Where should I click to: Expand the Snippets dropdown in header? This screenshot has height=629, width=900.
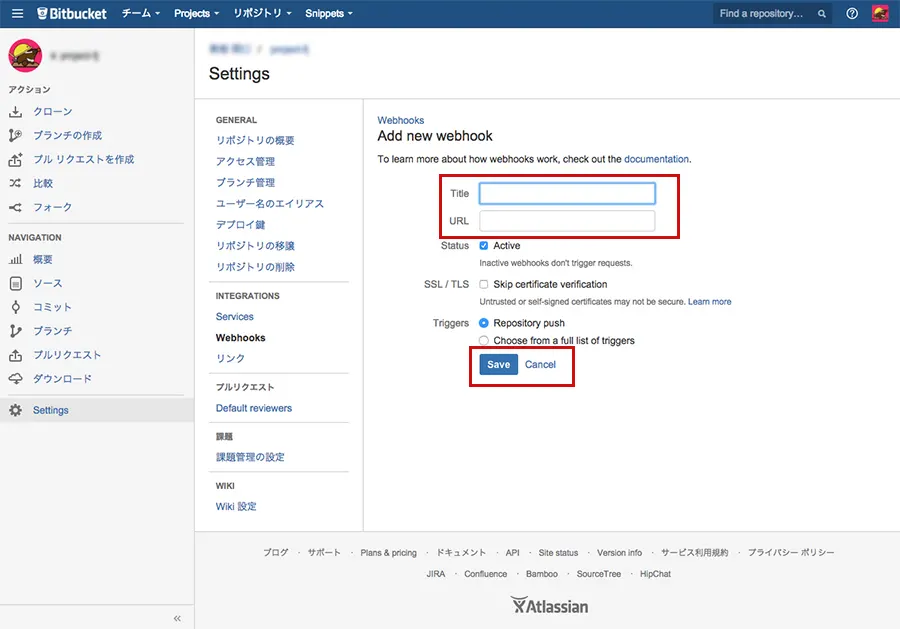coord(329,14)
